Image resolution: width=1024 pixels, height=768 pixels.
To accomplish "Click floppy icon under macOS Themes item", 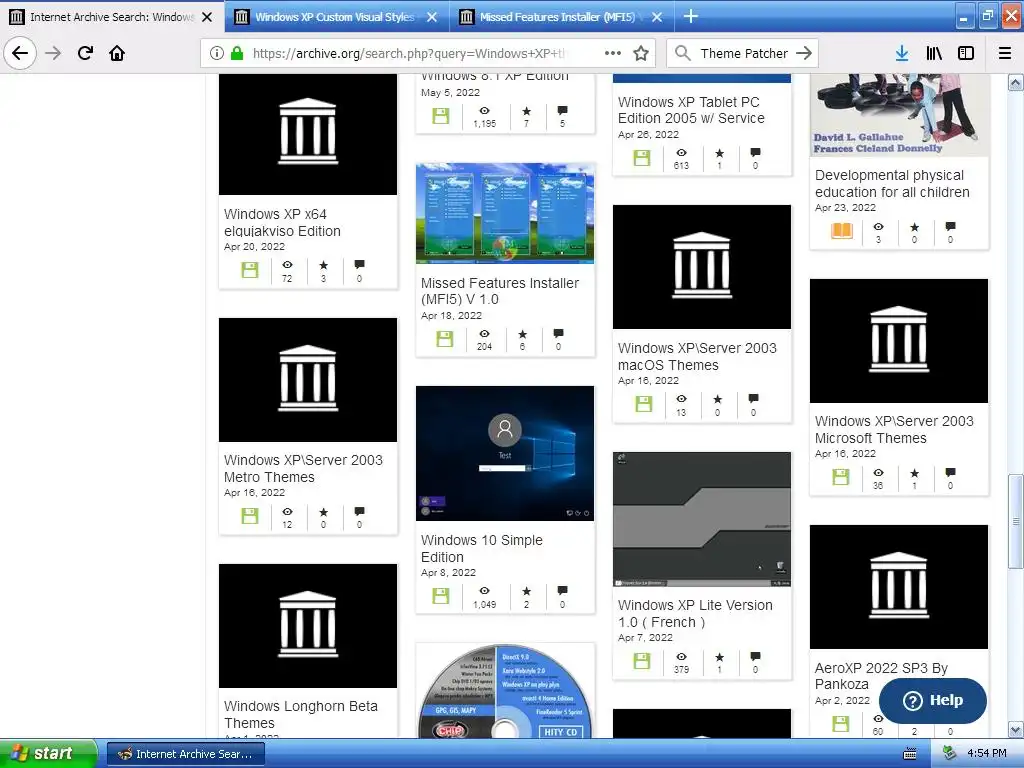I will pyautogui.click(x=644, y=404).
